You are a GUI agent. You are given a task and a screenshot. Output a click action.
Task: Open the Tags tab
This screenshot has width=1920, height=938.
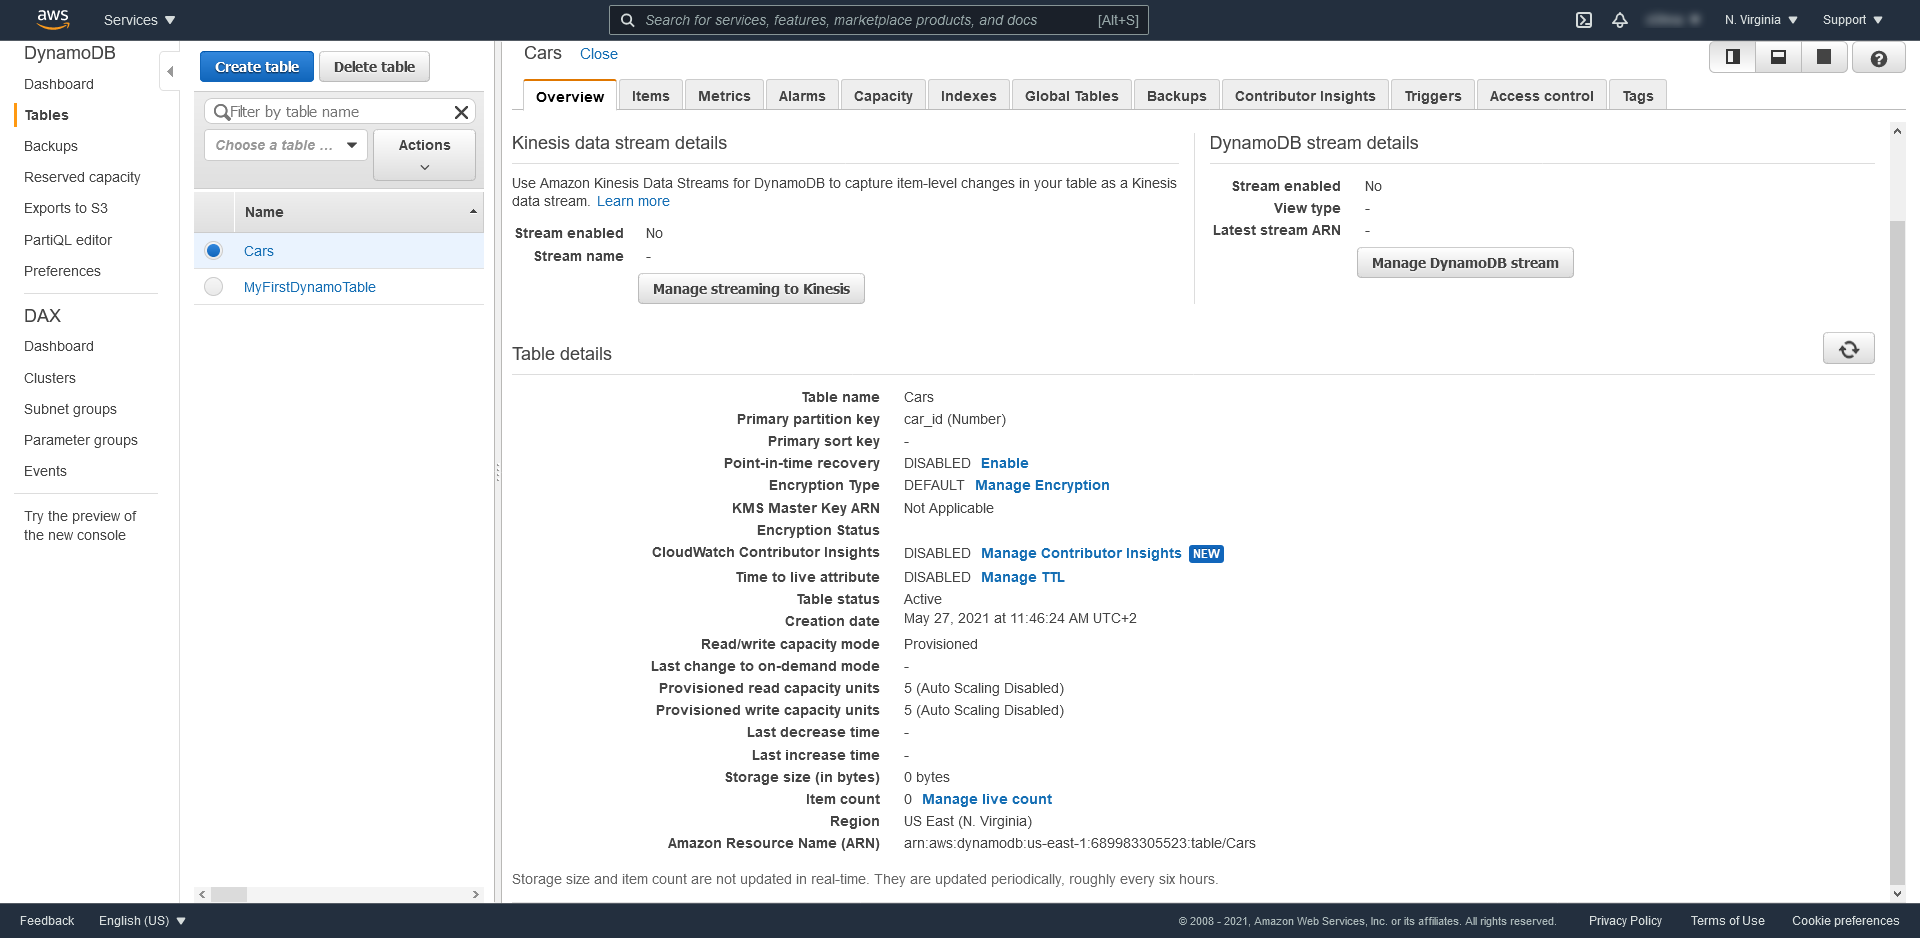tap(1638, 96)
